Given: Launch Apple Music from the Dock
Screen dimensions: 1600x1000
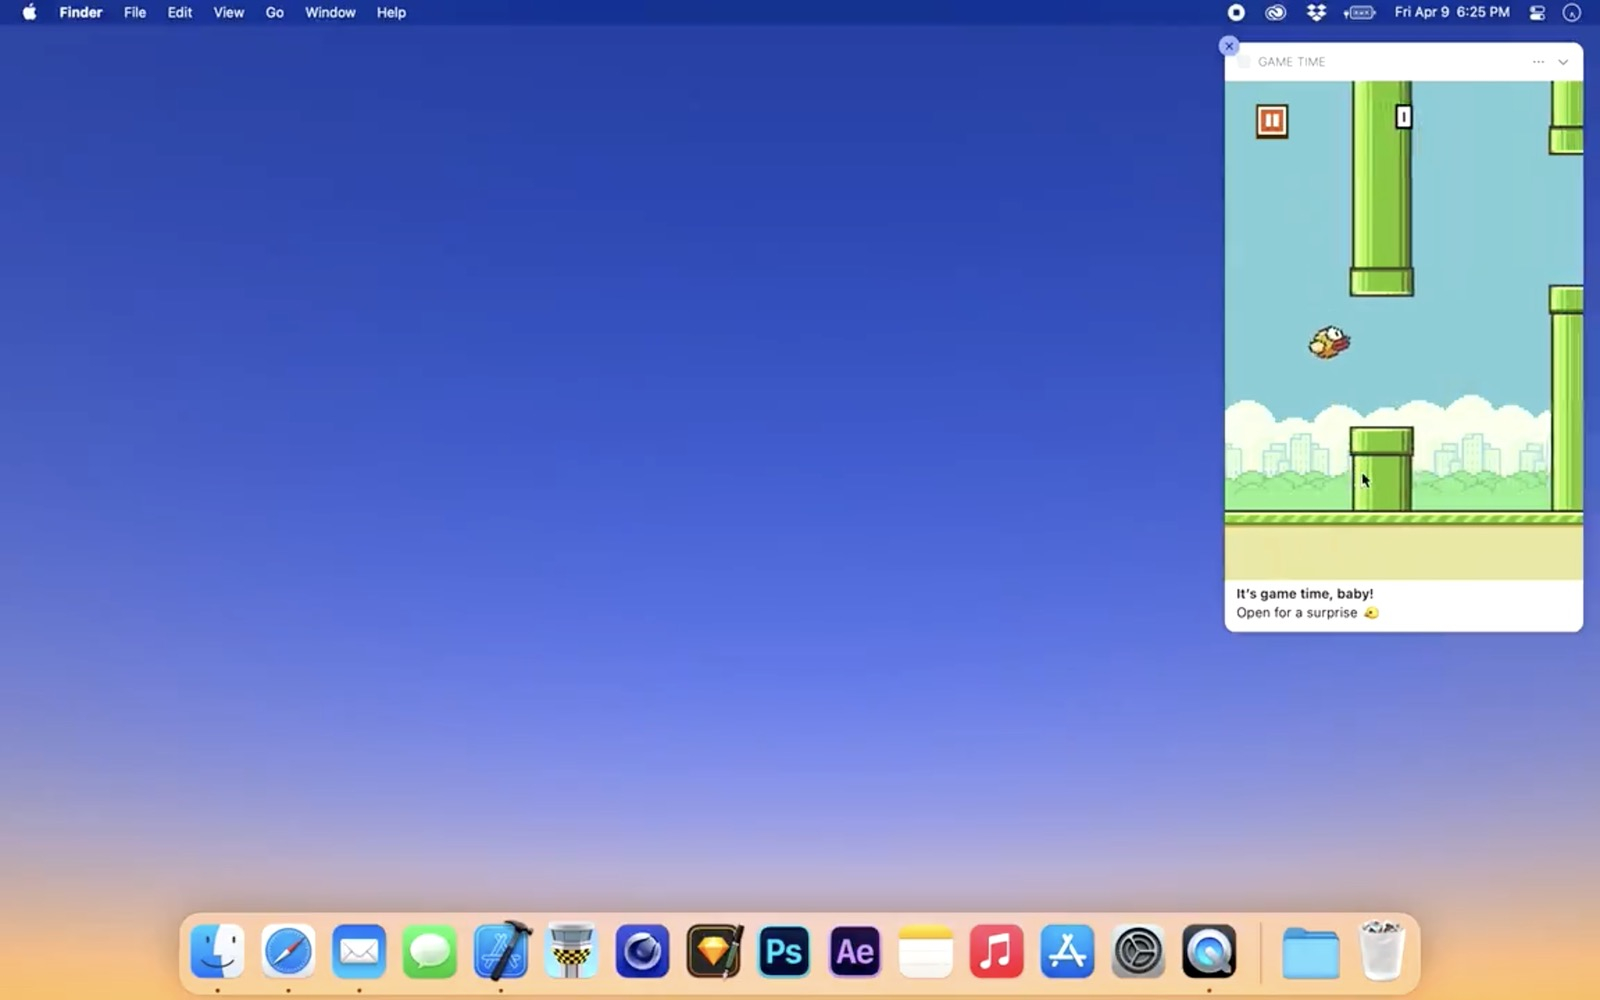Looking at the screenshot, I should click(x=998, y=951).
